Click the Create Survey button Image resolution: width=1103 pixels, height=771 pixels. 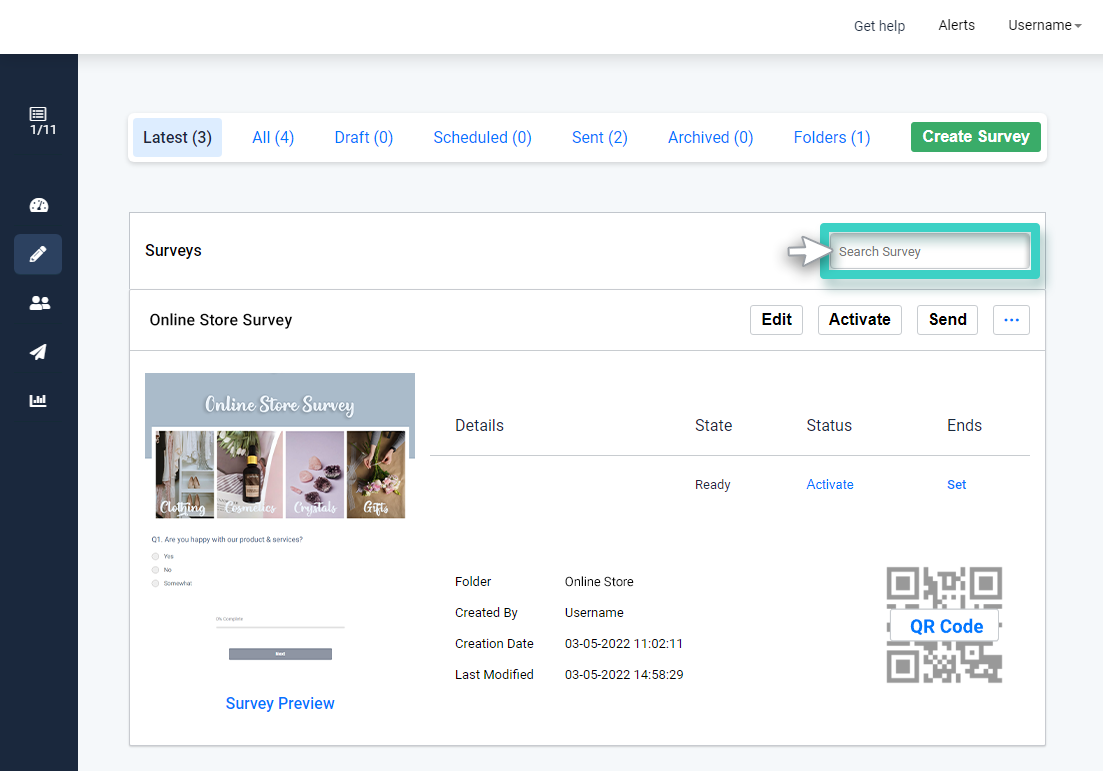tap(976, 136)
